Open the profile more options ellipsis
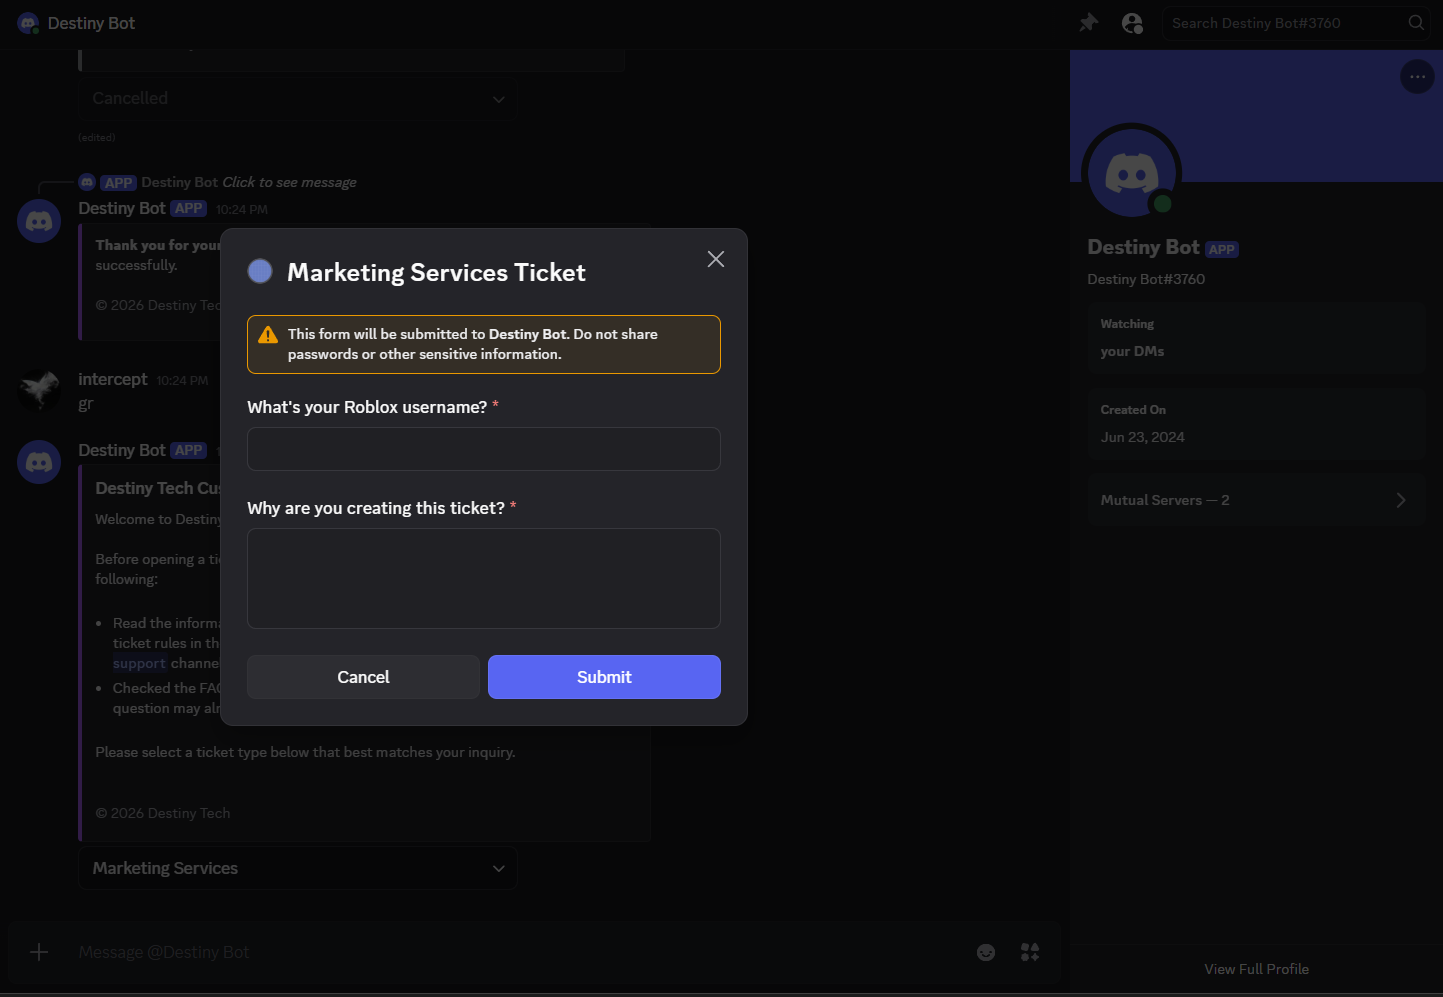 [x=1417, y=77]
